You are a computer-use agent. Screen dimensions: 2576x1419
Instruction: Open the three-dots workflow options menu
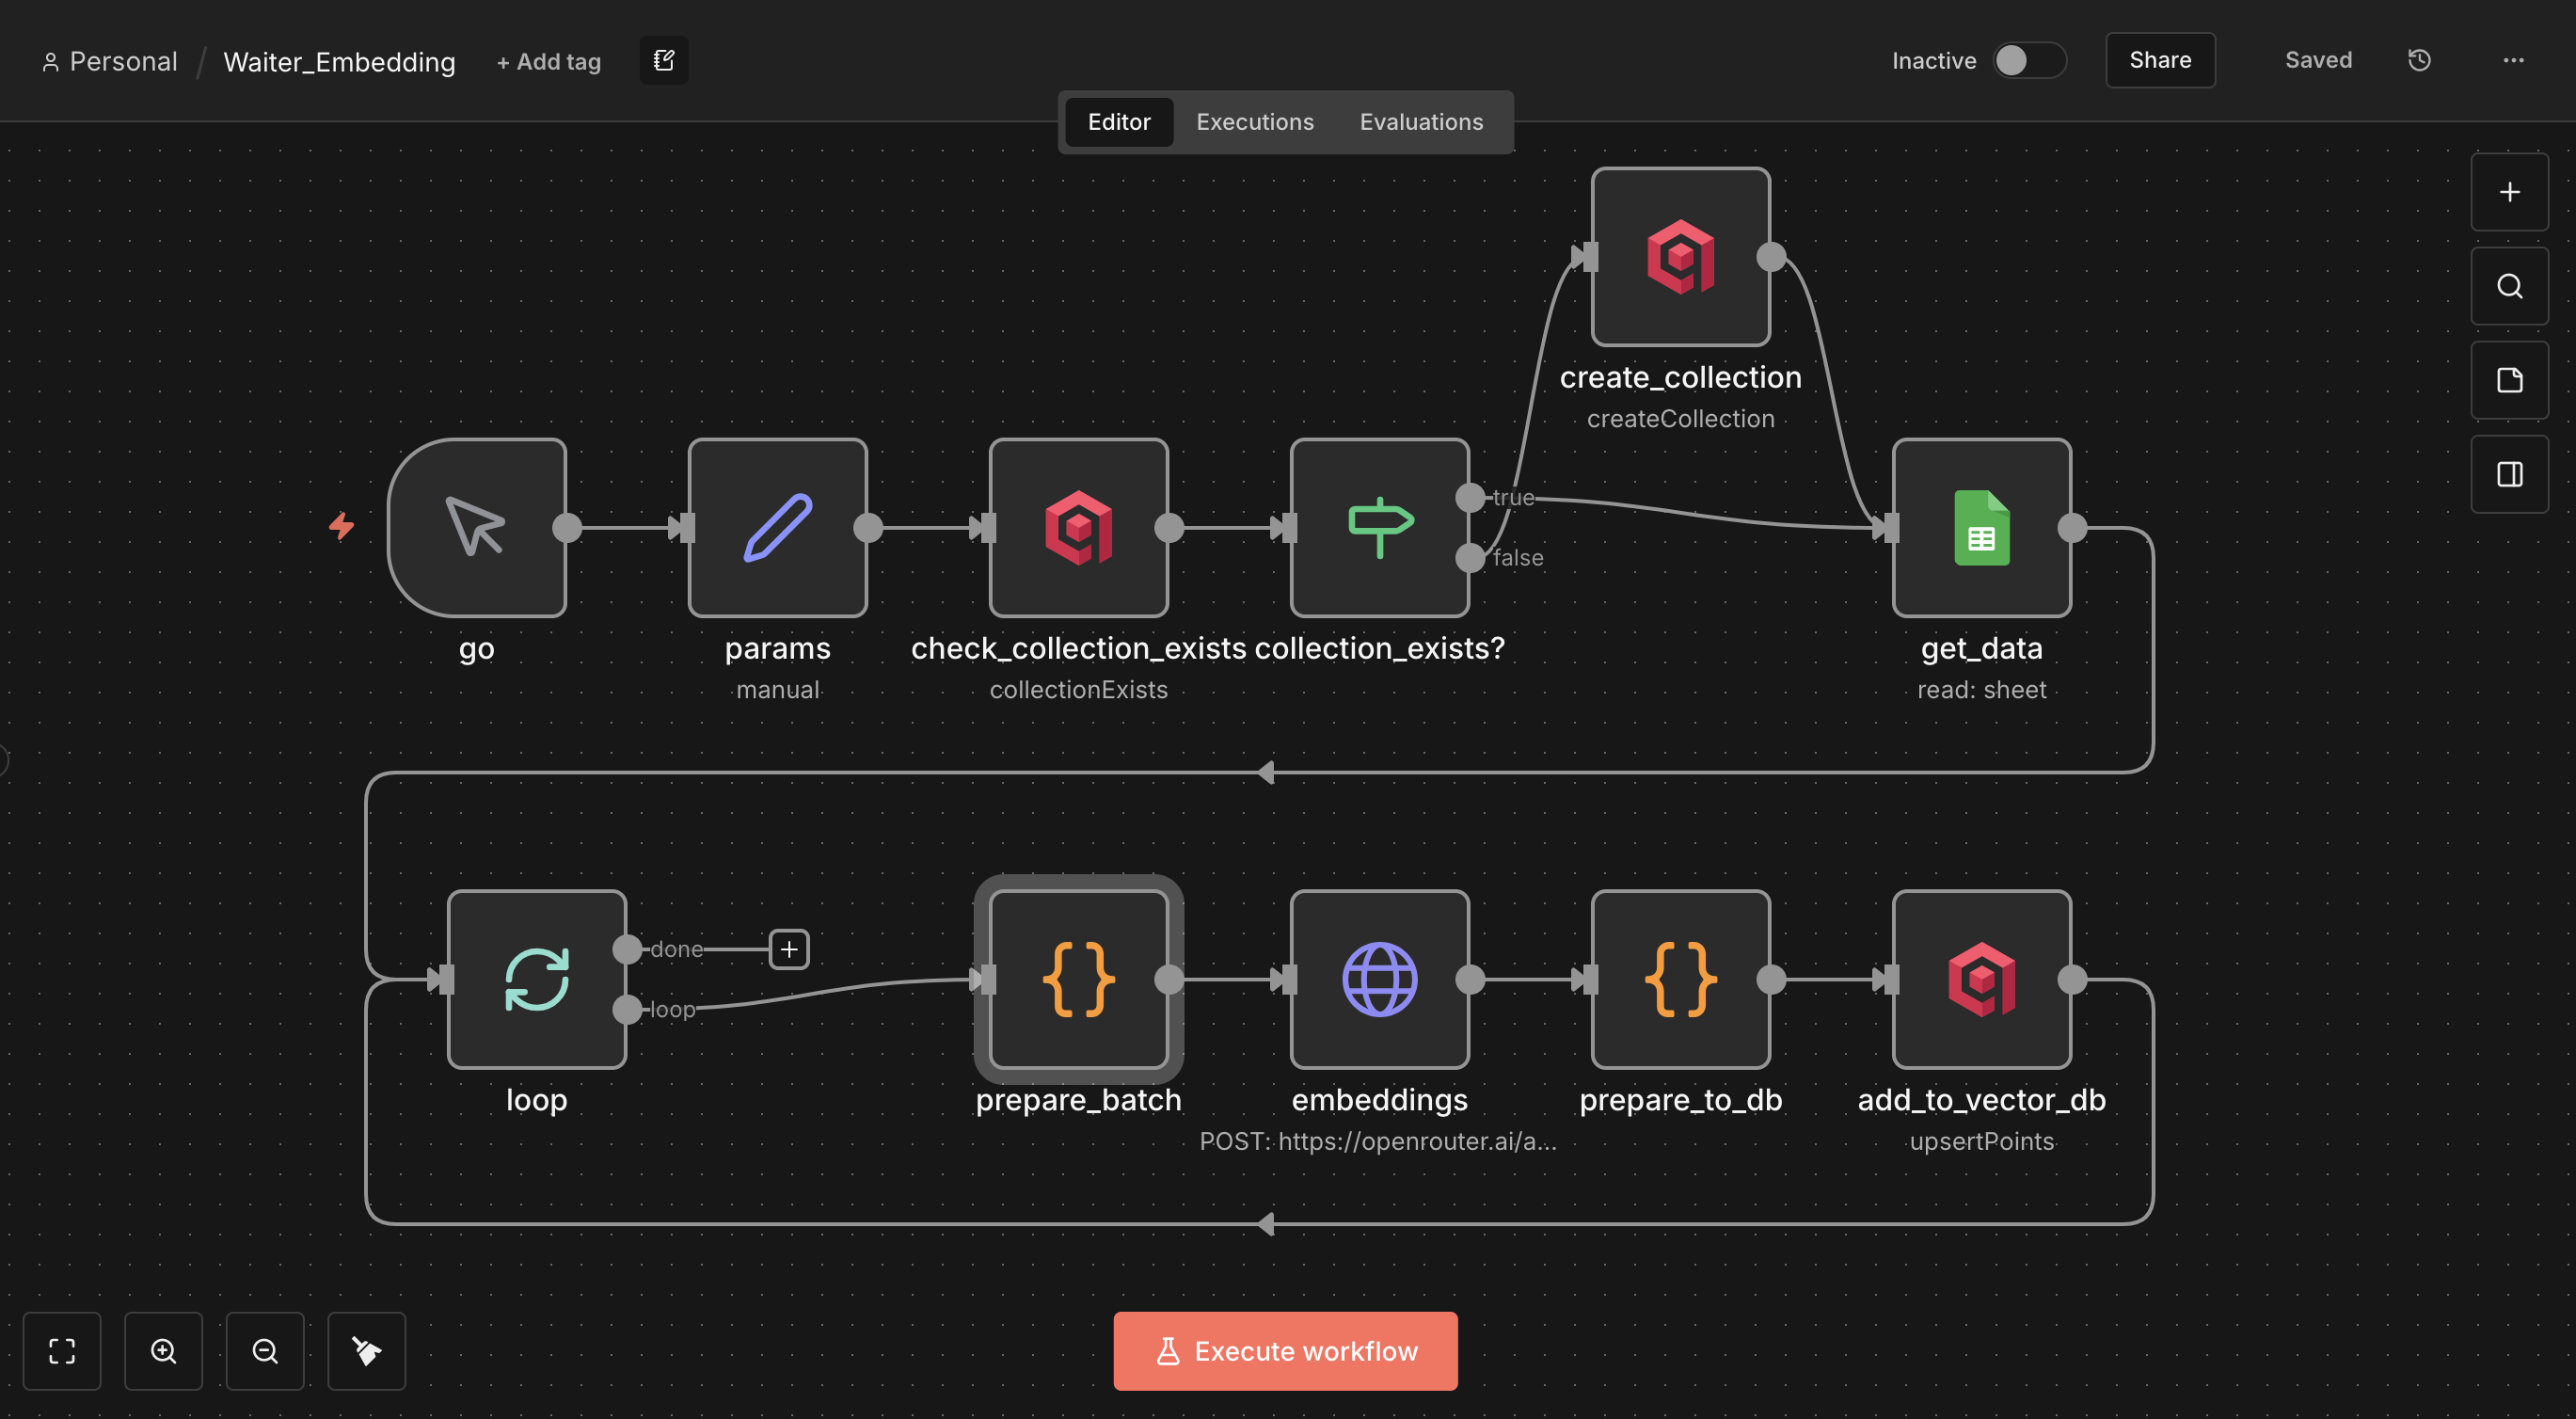pos(2513,61)
